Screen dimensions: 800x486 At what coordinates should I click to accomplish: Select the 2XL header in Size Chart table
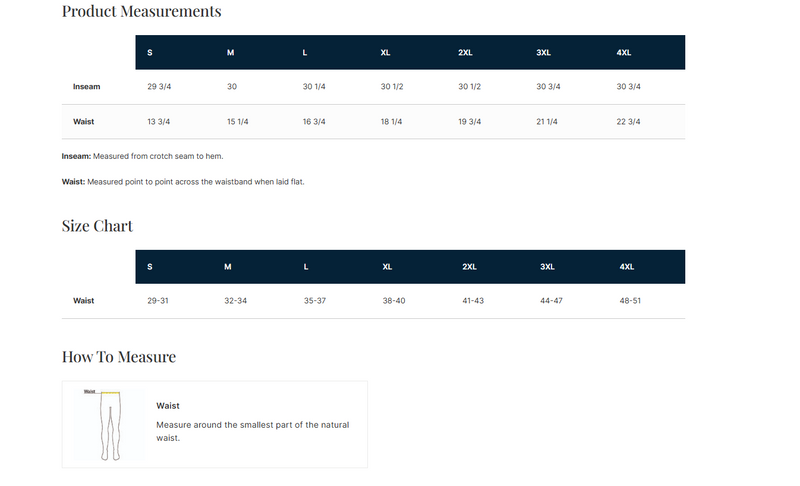pyautogui.click(x=469, y=267)
